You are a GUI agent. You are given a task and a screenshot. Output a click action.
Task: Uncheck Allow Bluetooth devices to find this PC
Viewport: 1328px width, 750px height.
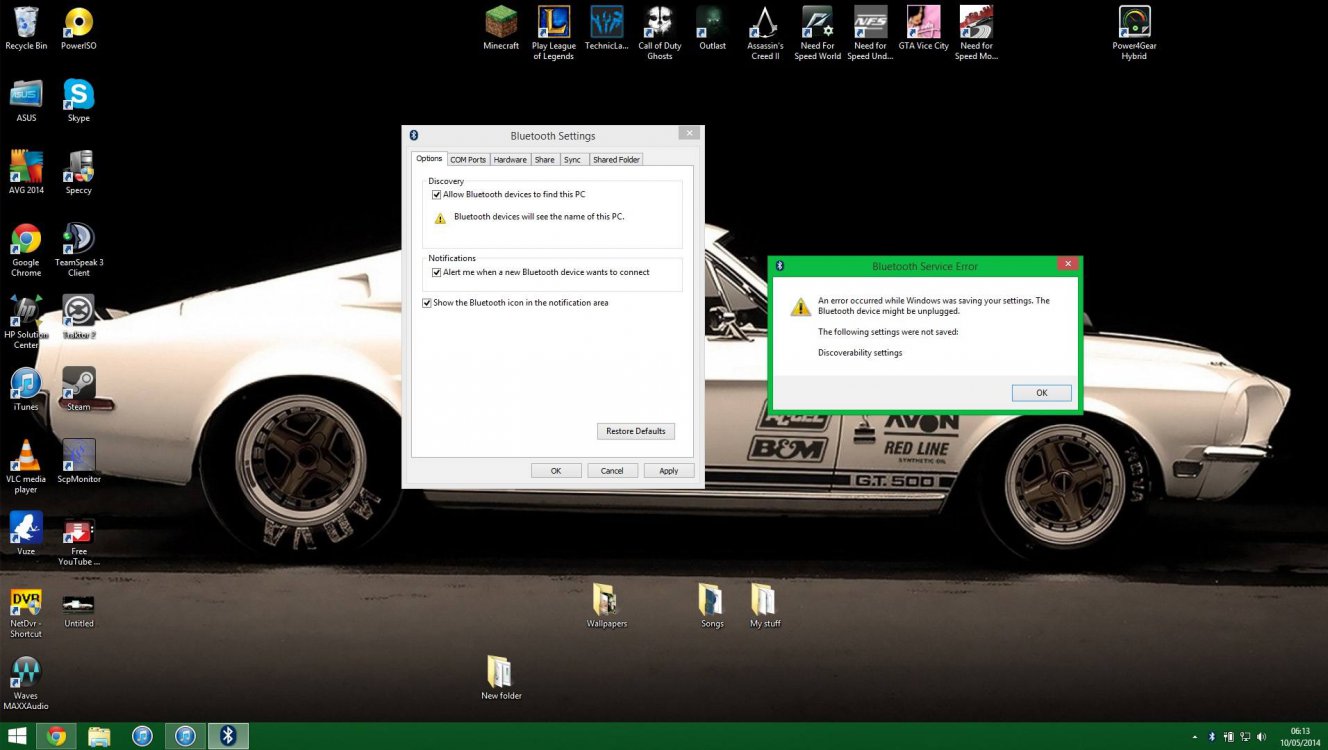point(436,195)
